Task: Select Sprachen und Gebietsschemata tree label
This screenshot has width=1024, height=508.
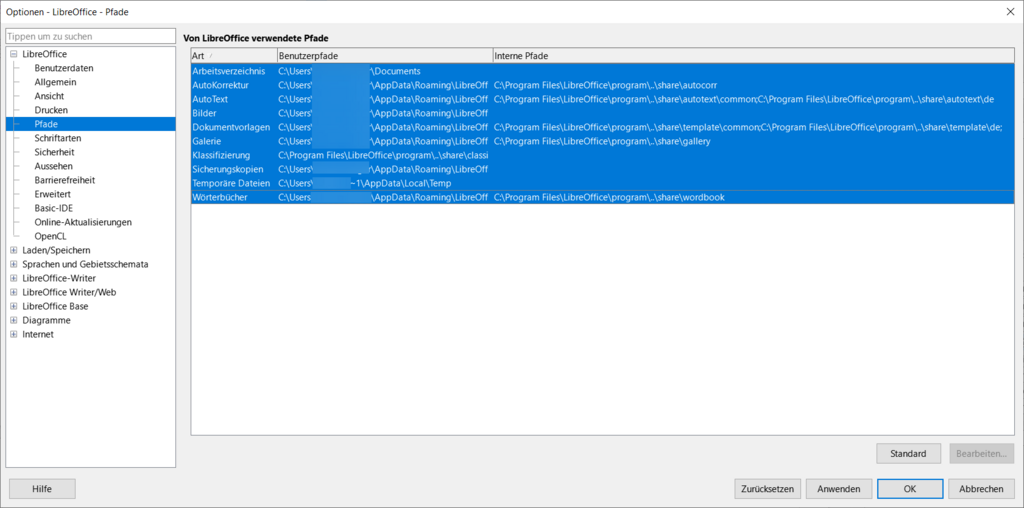Action: [85, 264]
